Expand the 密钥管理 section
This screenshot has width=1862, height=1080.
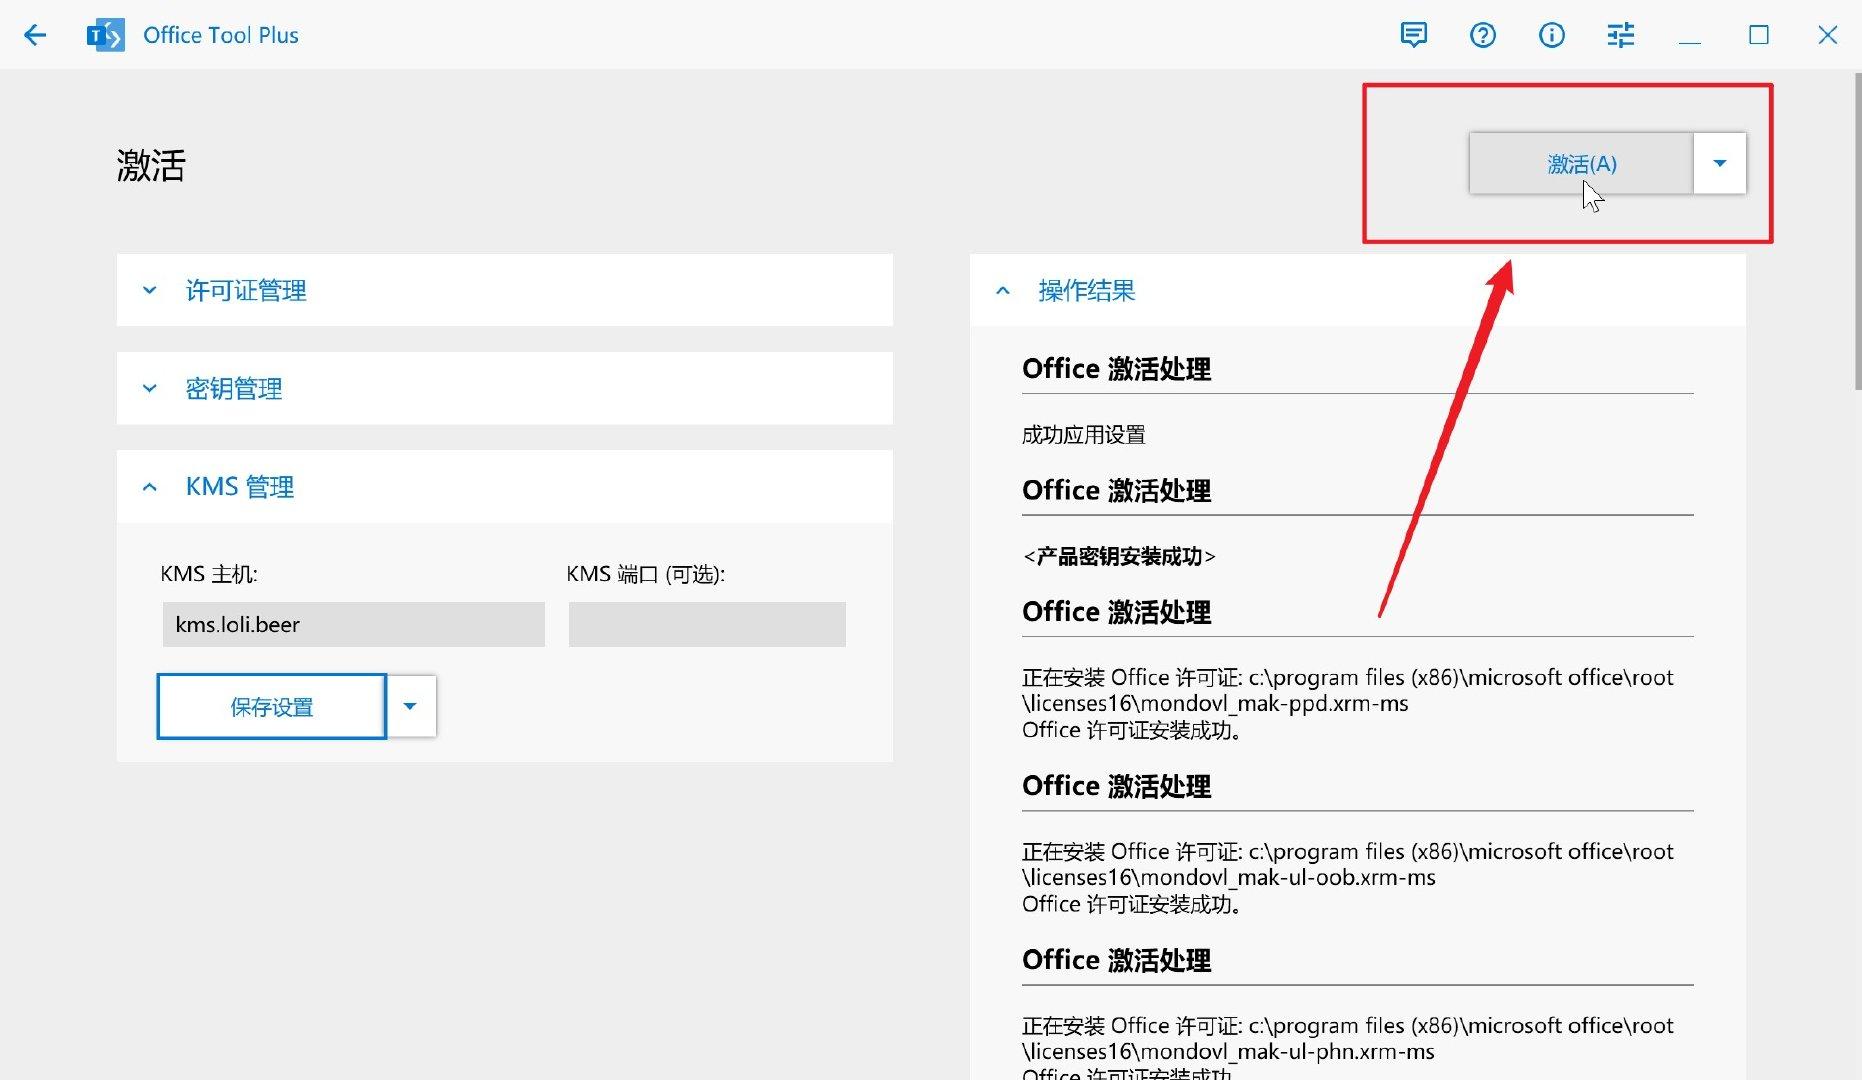pyautogui.click(x=504, y=388)
